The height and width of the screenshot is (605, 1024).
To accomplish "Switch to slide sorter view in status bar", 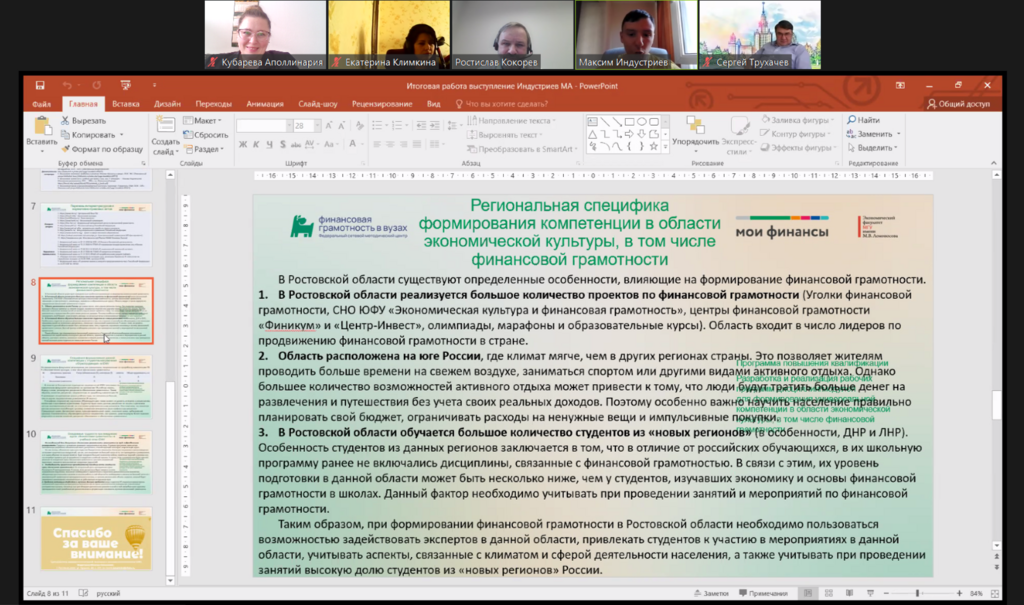I will click(829, 593).
